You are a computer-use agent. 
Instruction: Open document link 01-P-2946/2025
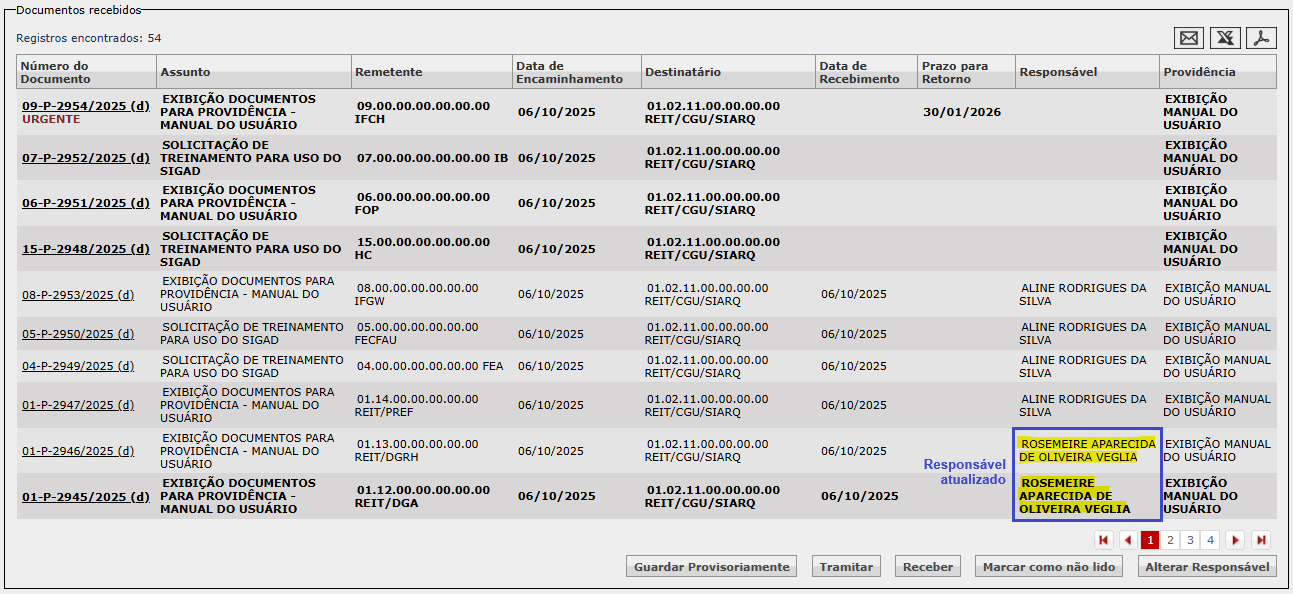(77, 451)
